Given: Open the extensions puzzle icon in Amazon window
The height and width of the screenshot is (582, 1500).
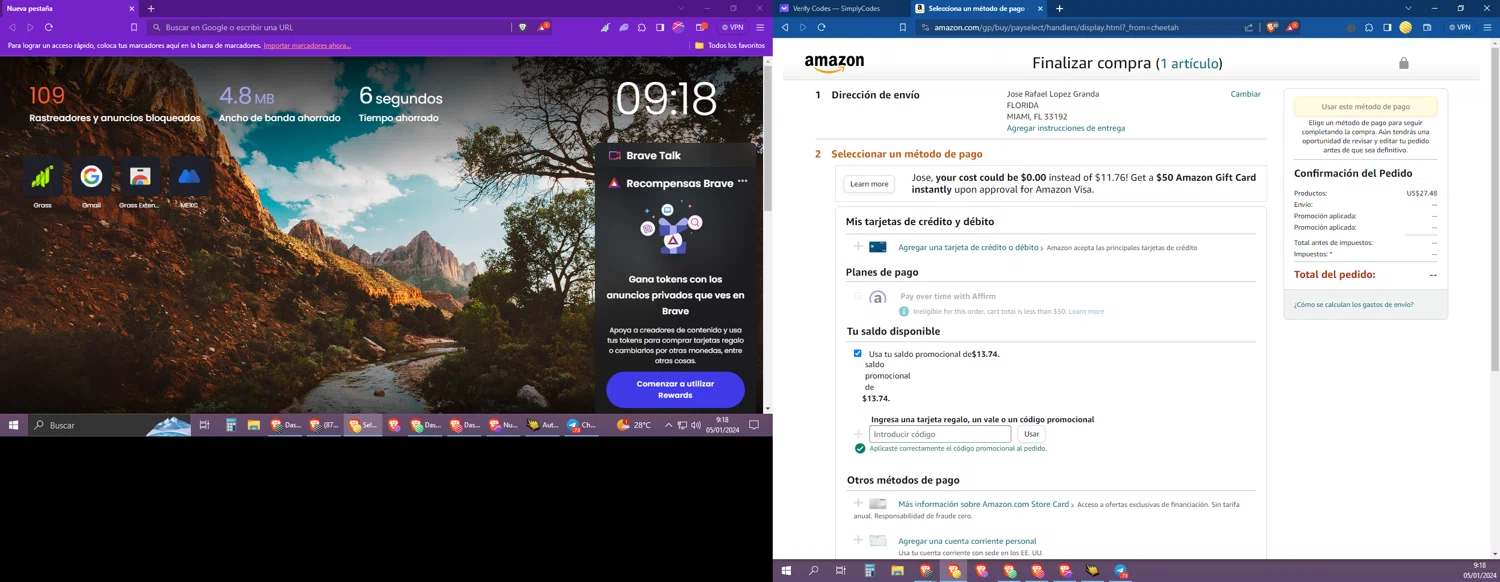Looking at the screenshot, I should coord(1369,27).
